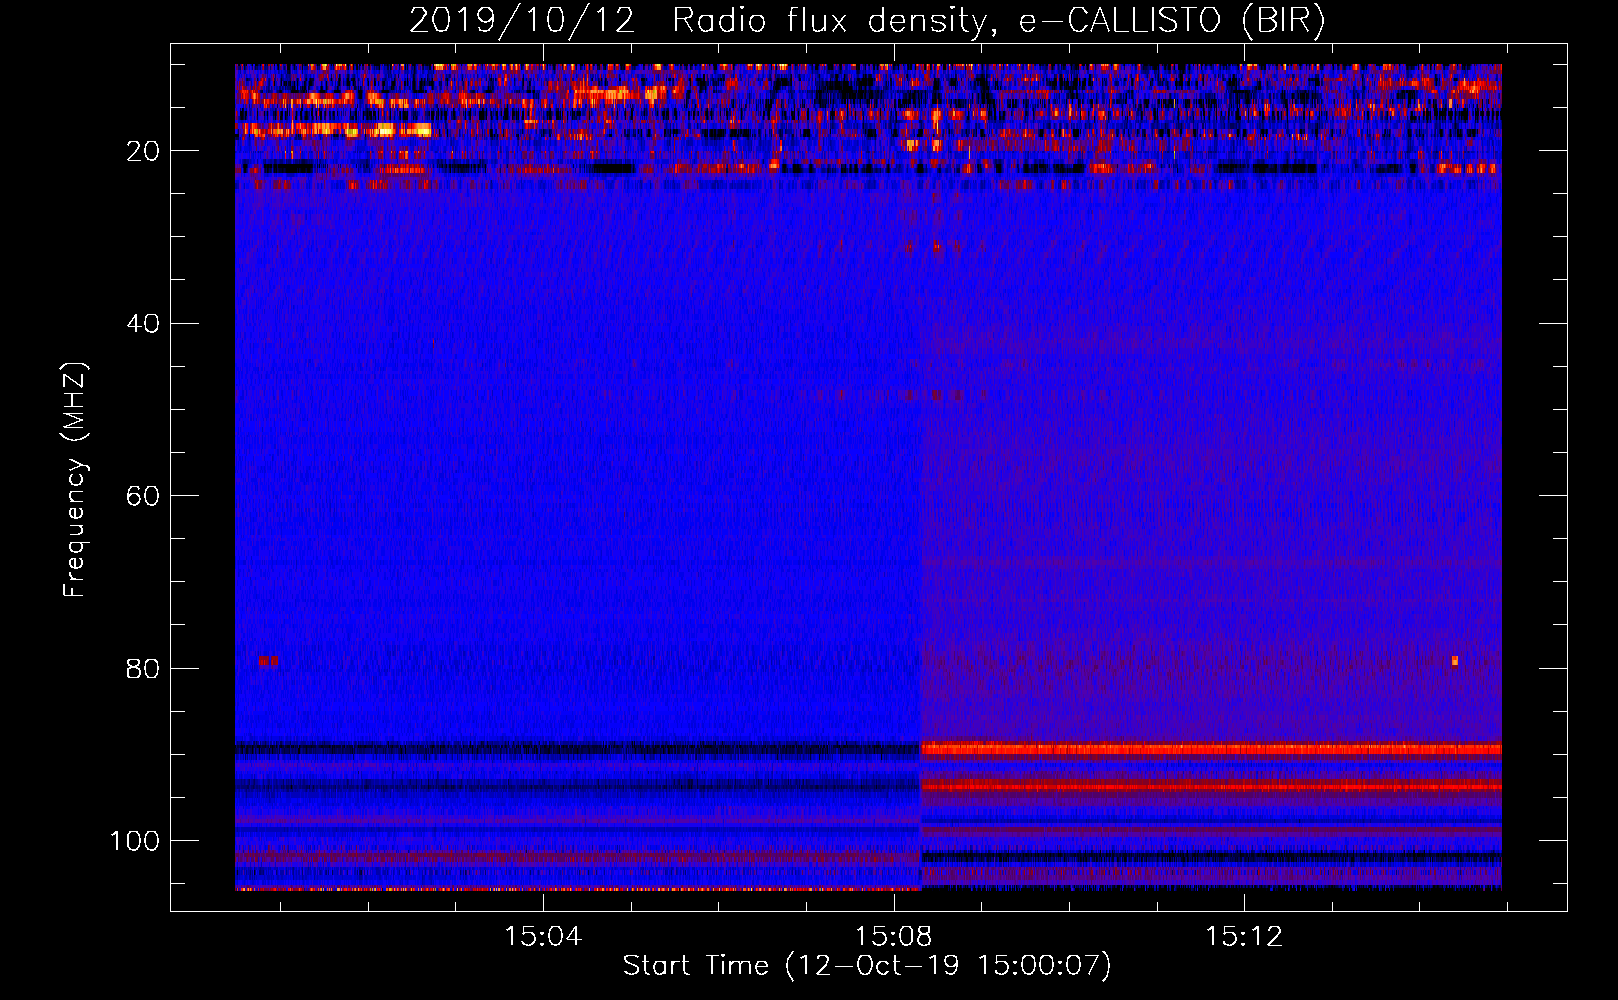This screenshot has height=1000, width=1618.
Task: Click the red spot near 80 MHz at left
Action: pyautogui.click(x=268, y=661)
